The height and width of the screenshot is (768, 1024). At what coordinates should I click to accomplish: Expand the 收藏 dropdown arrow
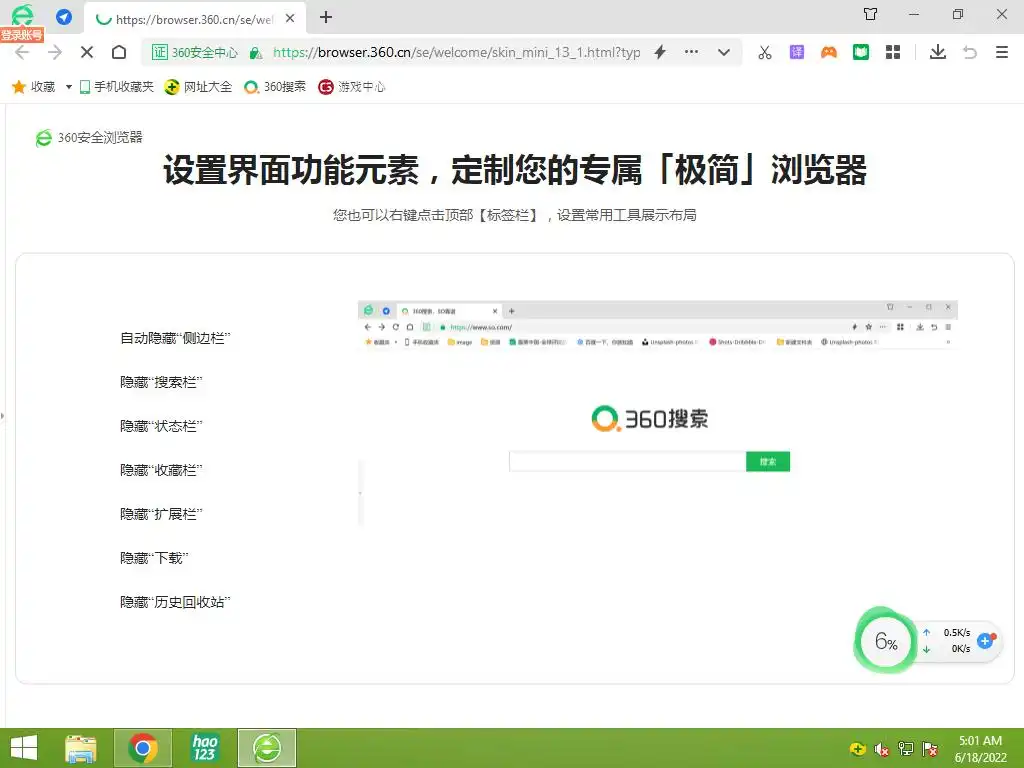point(69,87)
